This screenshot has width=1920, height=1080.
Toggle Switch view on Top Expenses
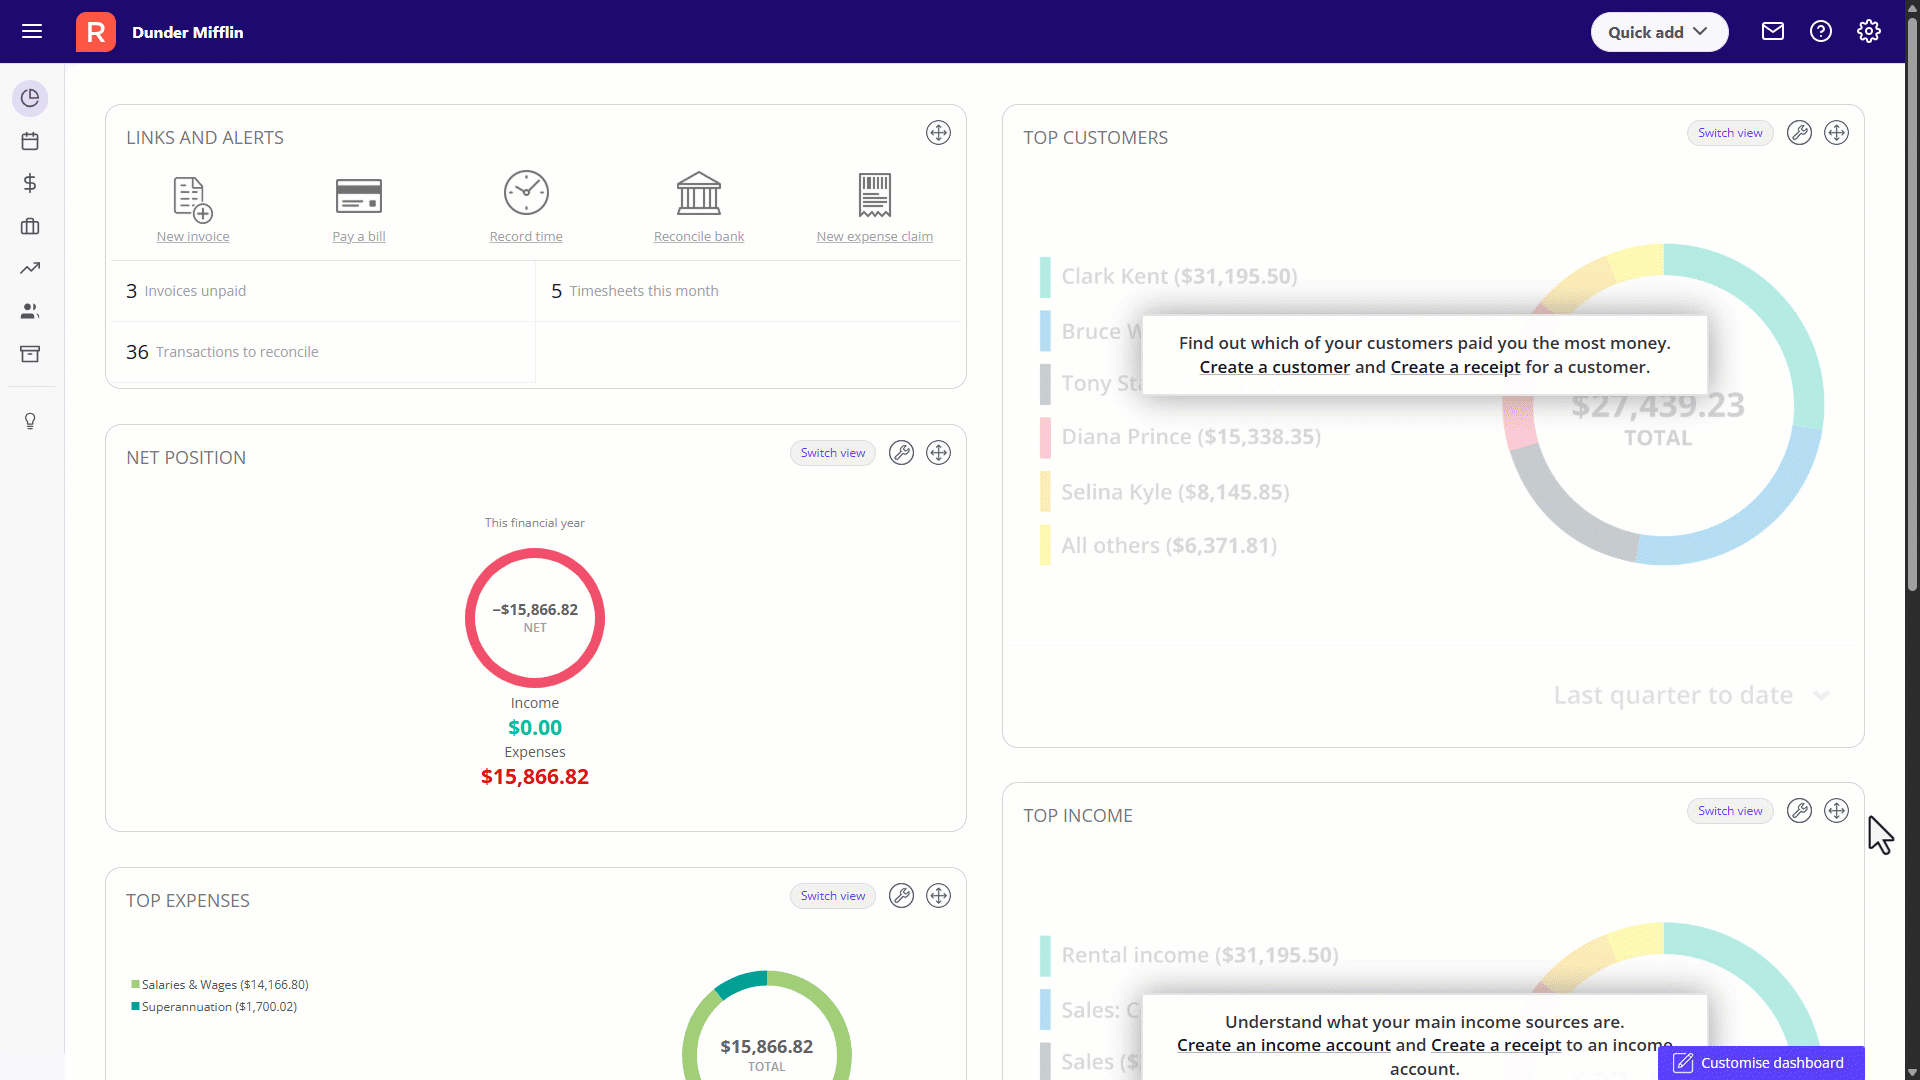point(832,896)
